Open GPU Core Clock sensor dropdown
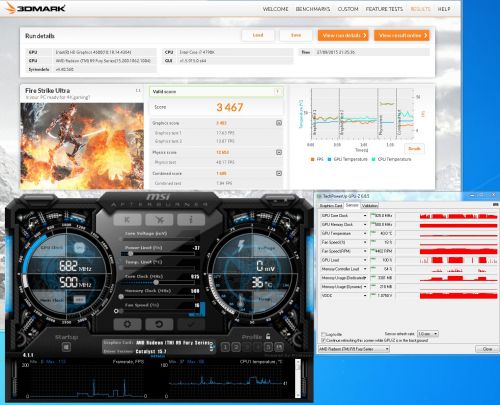This screenshot has width=500, height=405. tap(365, 216)
